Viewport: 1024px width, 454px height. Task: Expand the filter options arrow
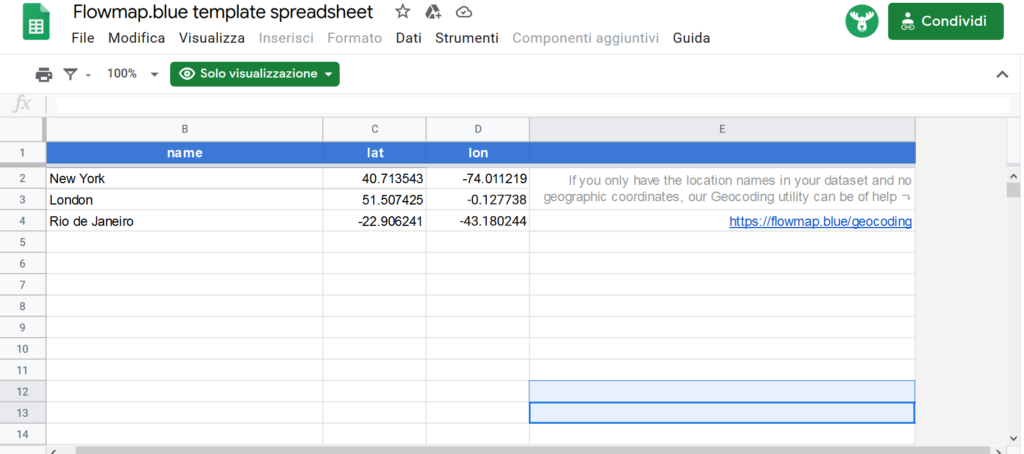[88, 75]
